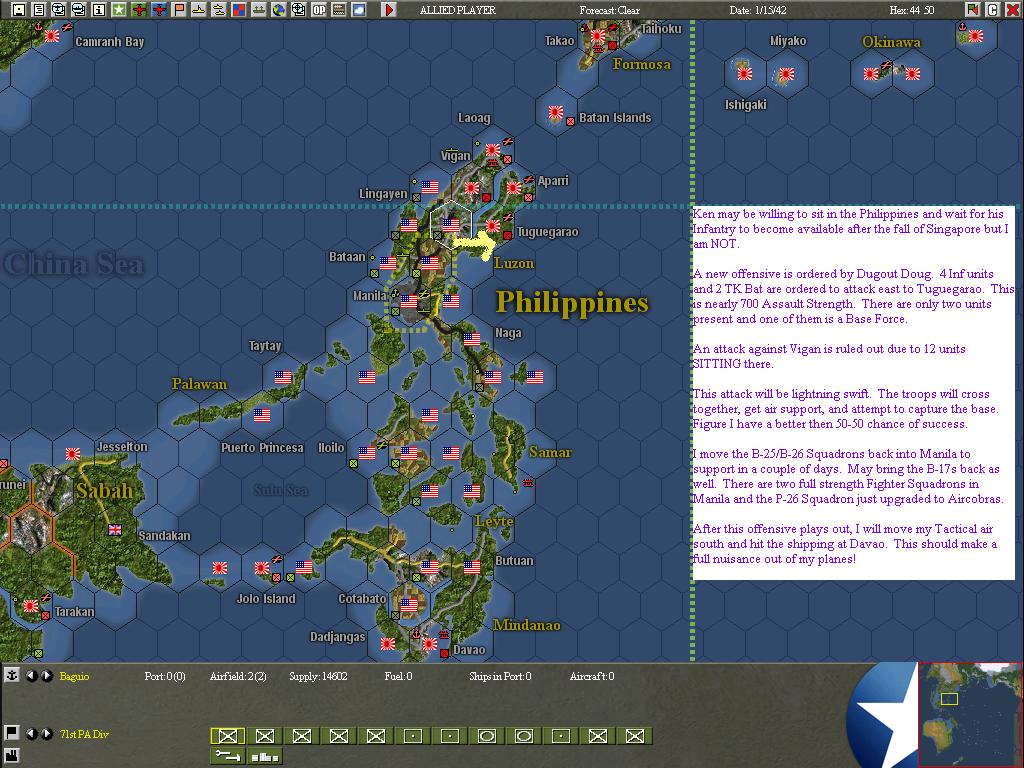
Task: Click the orange flag toolbar icon
Action: pos(179,9)
